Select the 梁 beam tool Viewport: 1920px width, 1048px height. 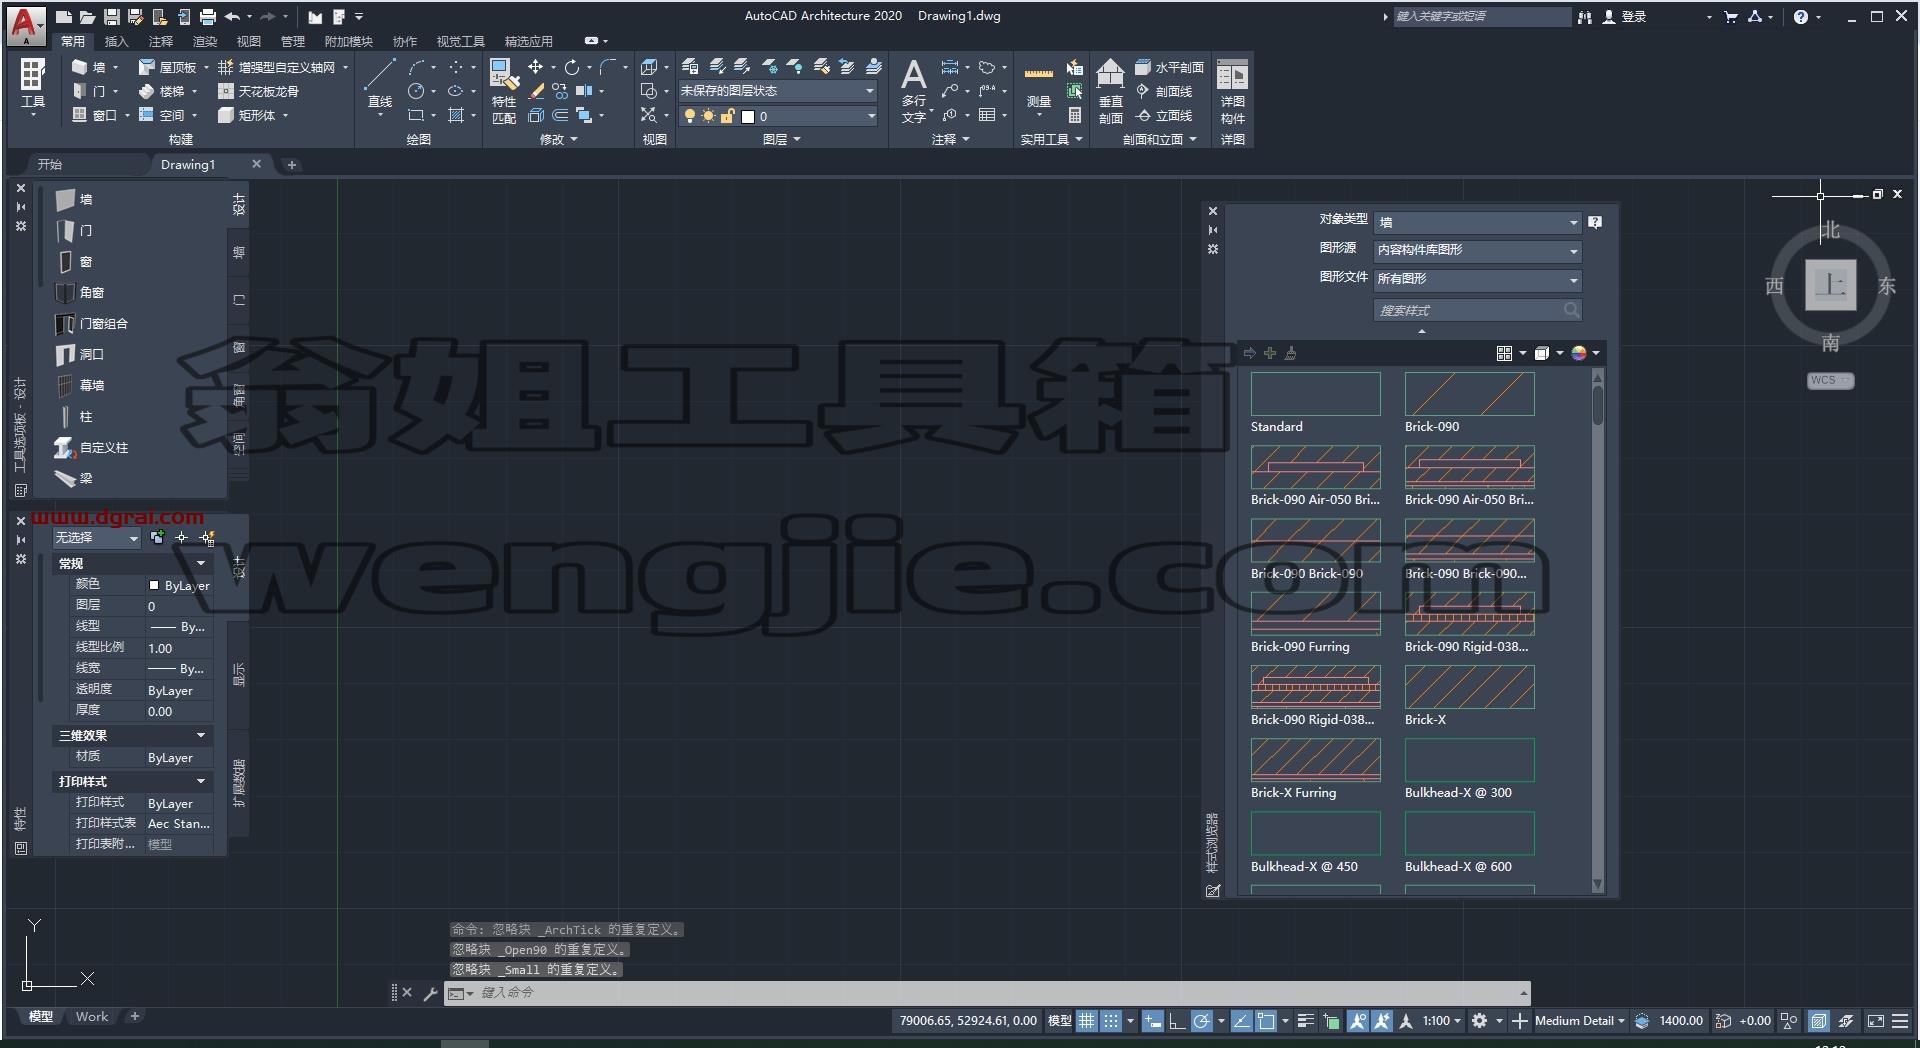75,479
